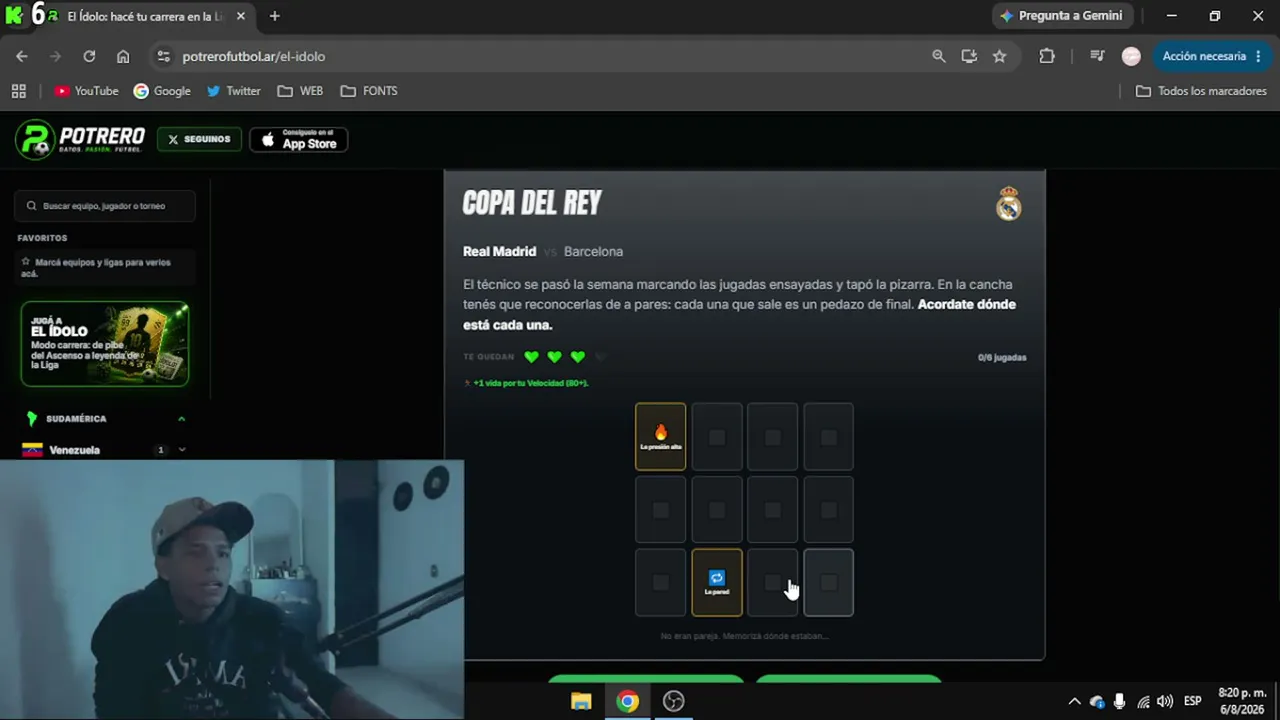
Task: Open the Twitter bookmark
Action: click(x=233, y=91)
